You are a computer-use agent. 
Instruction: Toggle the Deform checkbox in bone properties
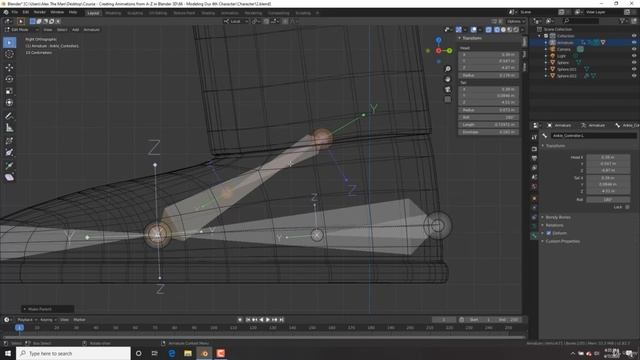coord(549,233)
